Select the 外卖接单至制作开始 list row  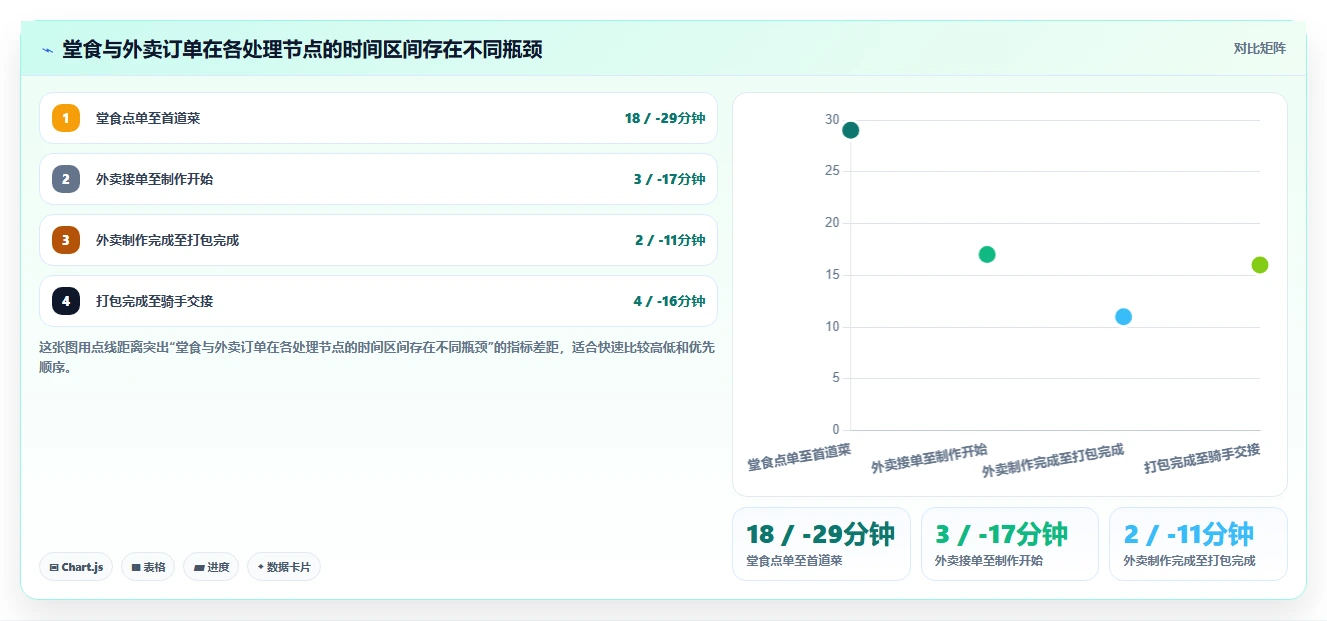[x=378, y=179]
